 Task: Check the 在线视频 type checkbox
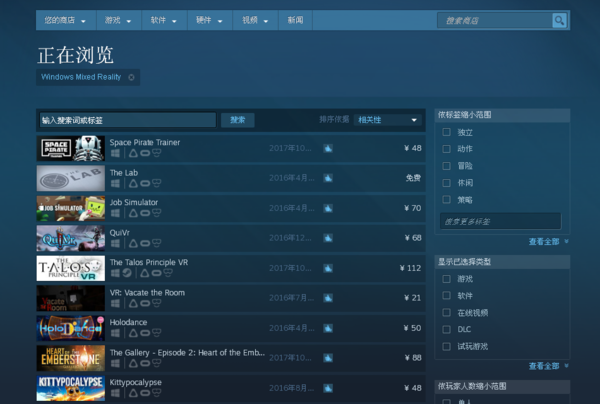[446, 312]
